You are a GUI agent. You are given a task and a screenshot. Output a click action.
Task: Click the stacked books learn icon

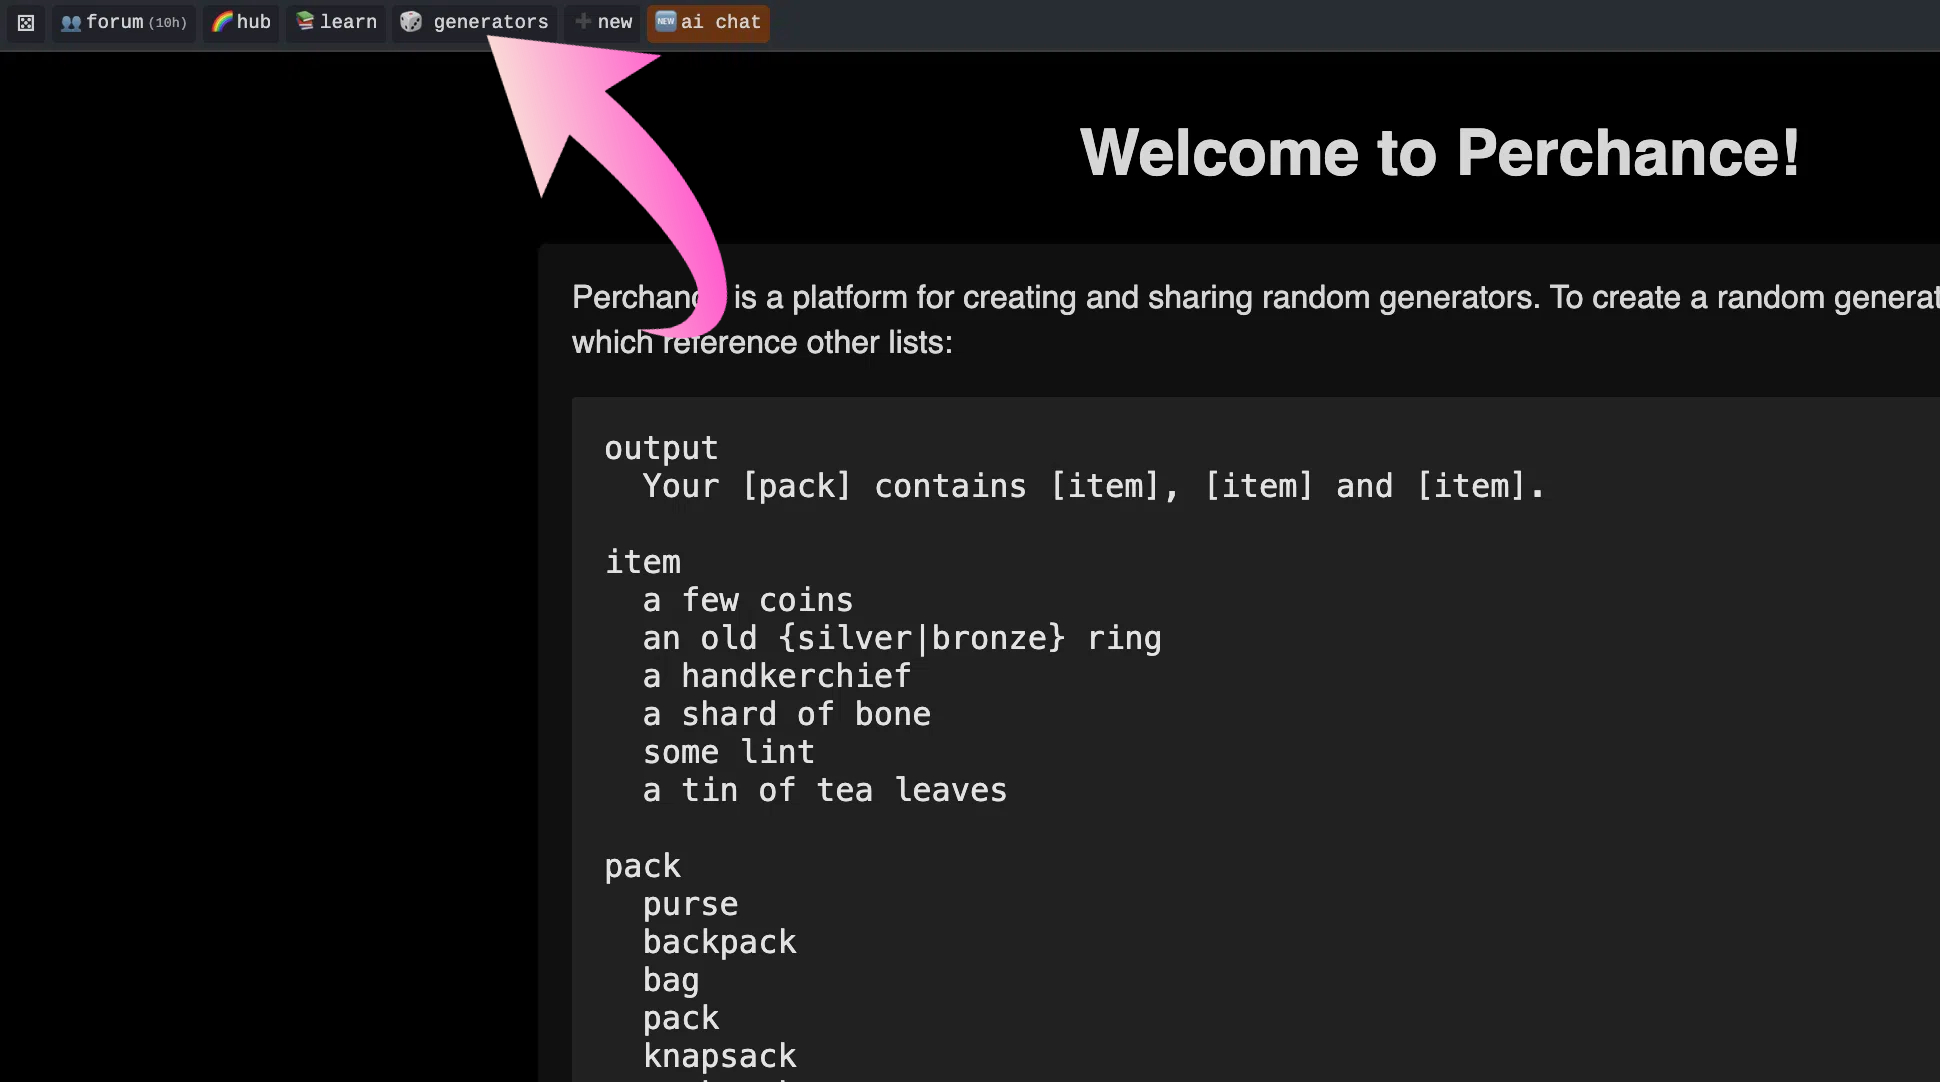304,22
